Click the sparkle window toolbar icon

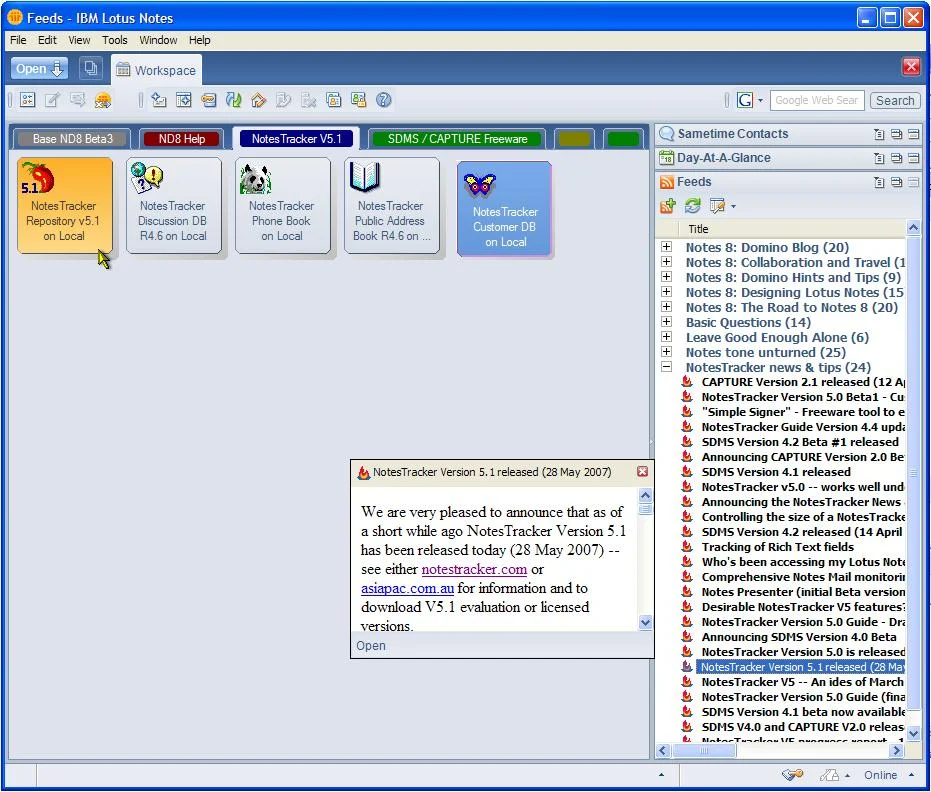pos(183,100)
